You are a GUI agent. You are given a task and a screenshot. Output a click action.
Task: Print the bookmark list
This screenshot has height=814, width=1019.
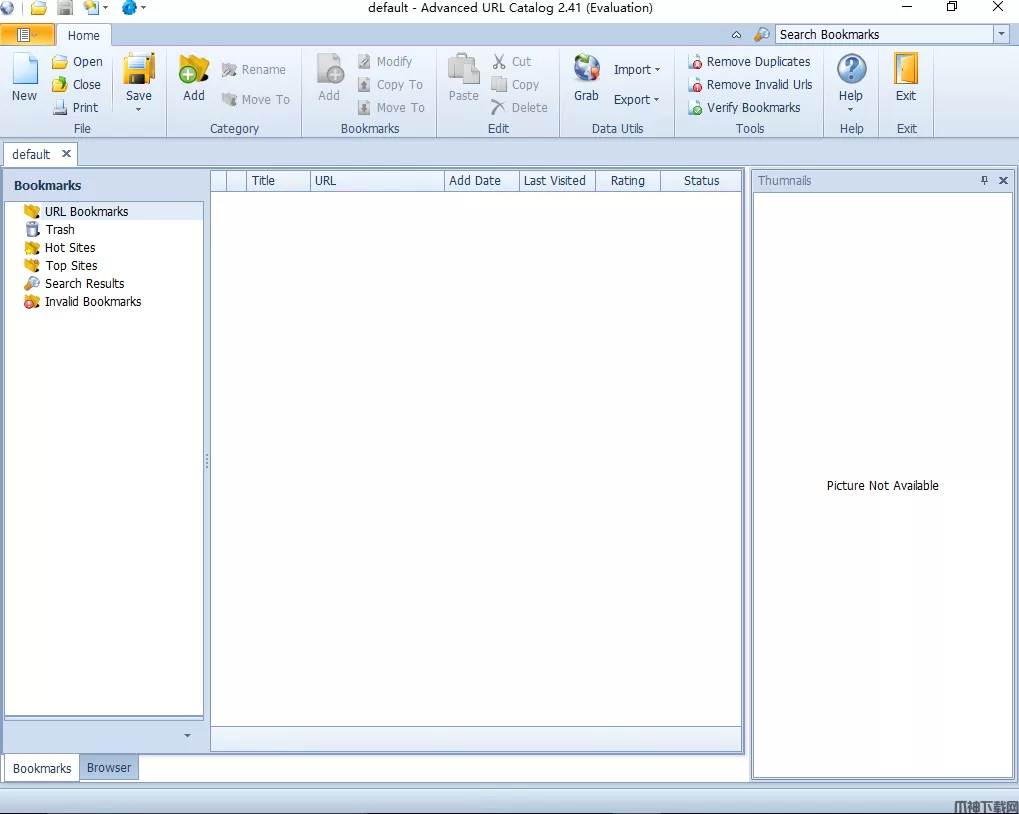(x=76, y=107)
